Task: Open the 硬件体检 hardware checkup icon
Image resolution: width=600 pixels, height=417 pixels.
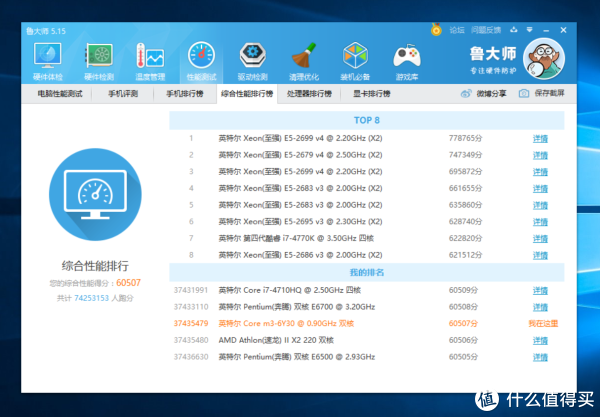Action: tap(47, 61)
